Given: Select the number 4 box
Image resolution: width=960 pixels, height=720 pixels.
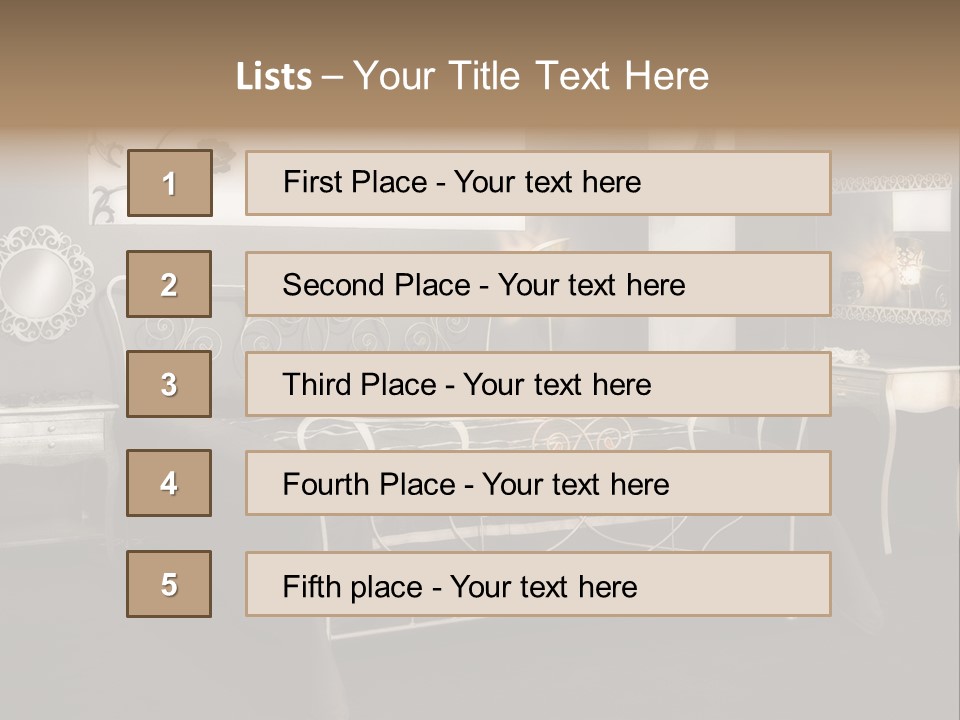Looking at the screenshot, I should click(169, 483).
